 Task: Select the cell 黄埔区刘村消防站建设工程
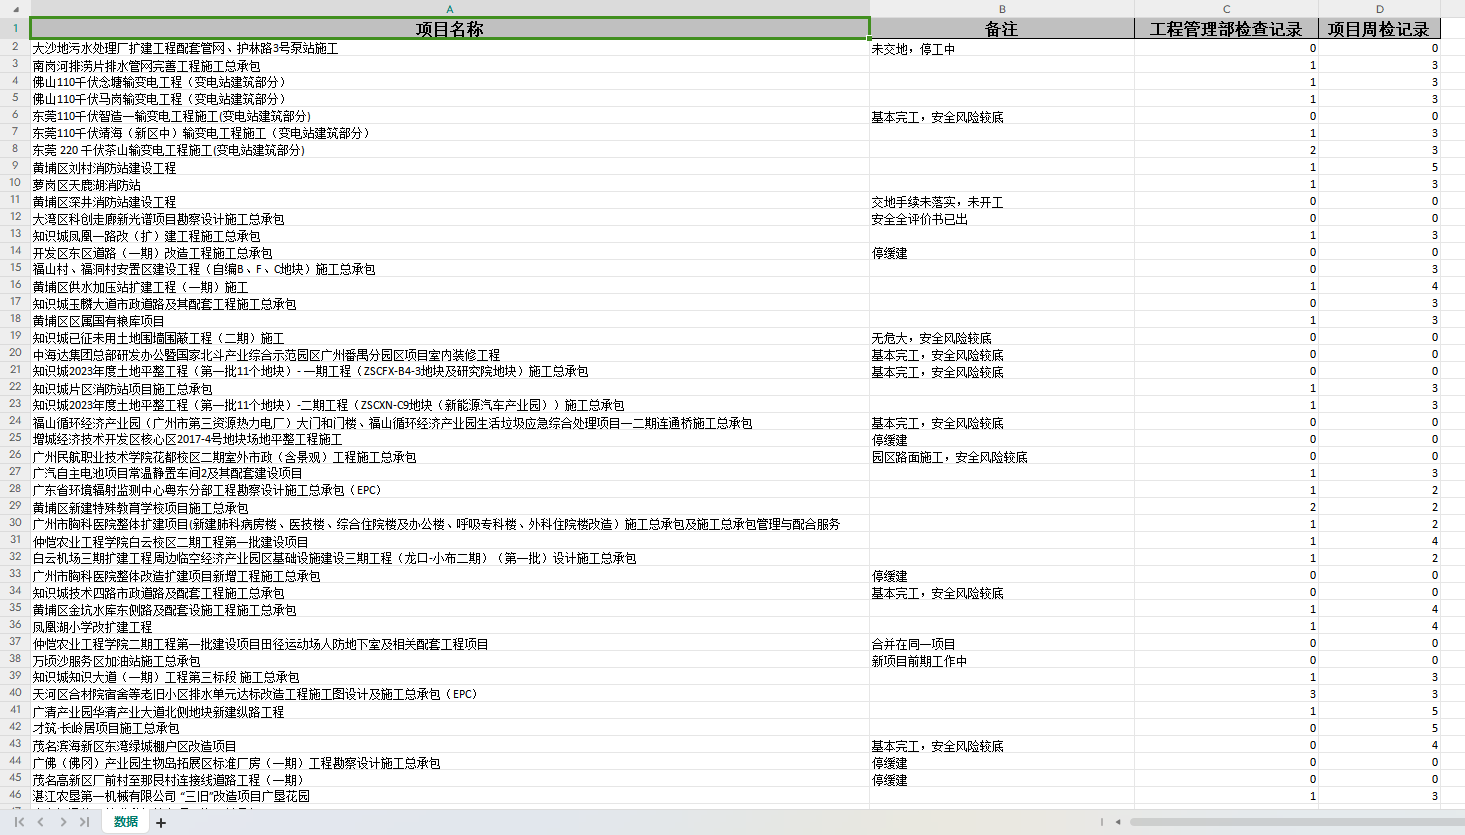(104, 168)
